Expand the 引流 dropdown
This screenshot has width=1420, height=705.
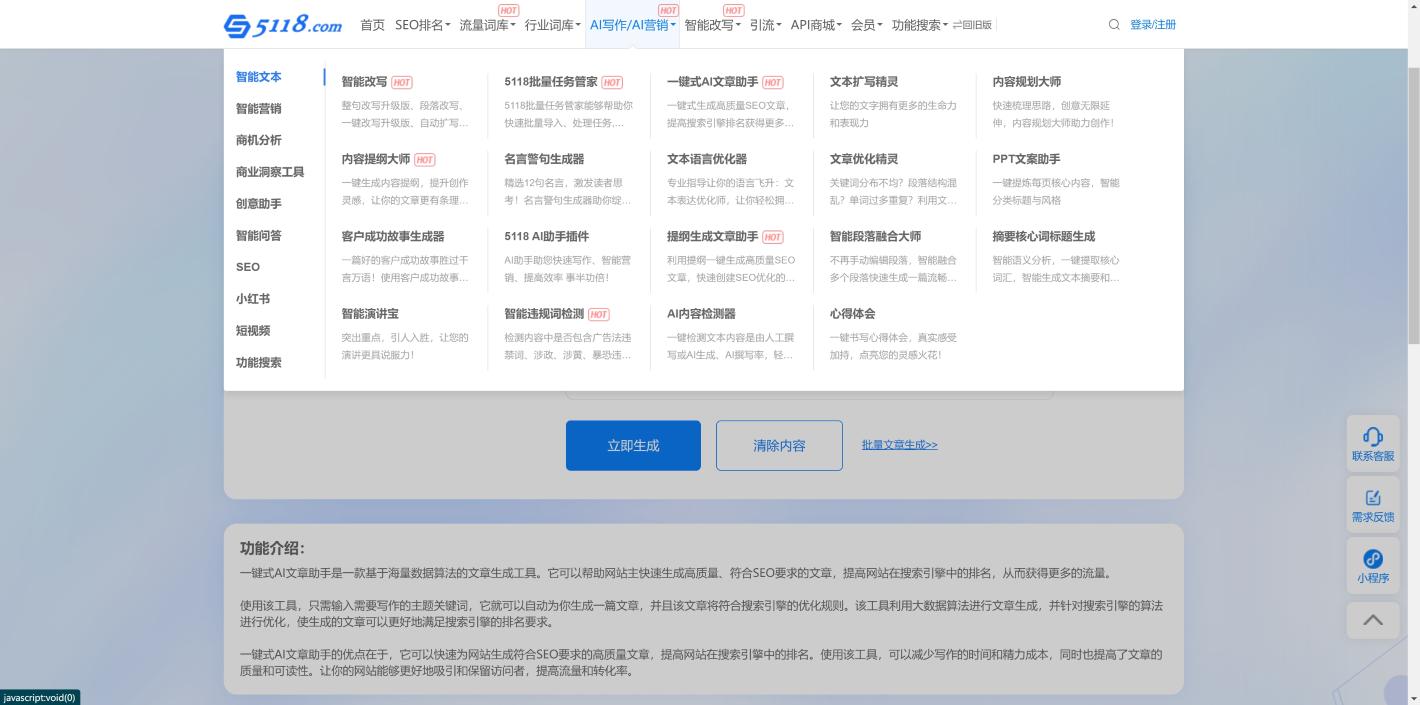(x=766, y=25)
